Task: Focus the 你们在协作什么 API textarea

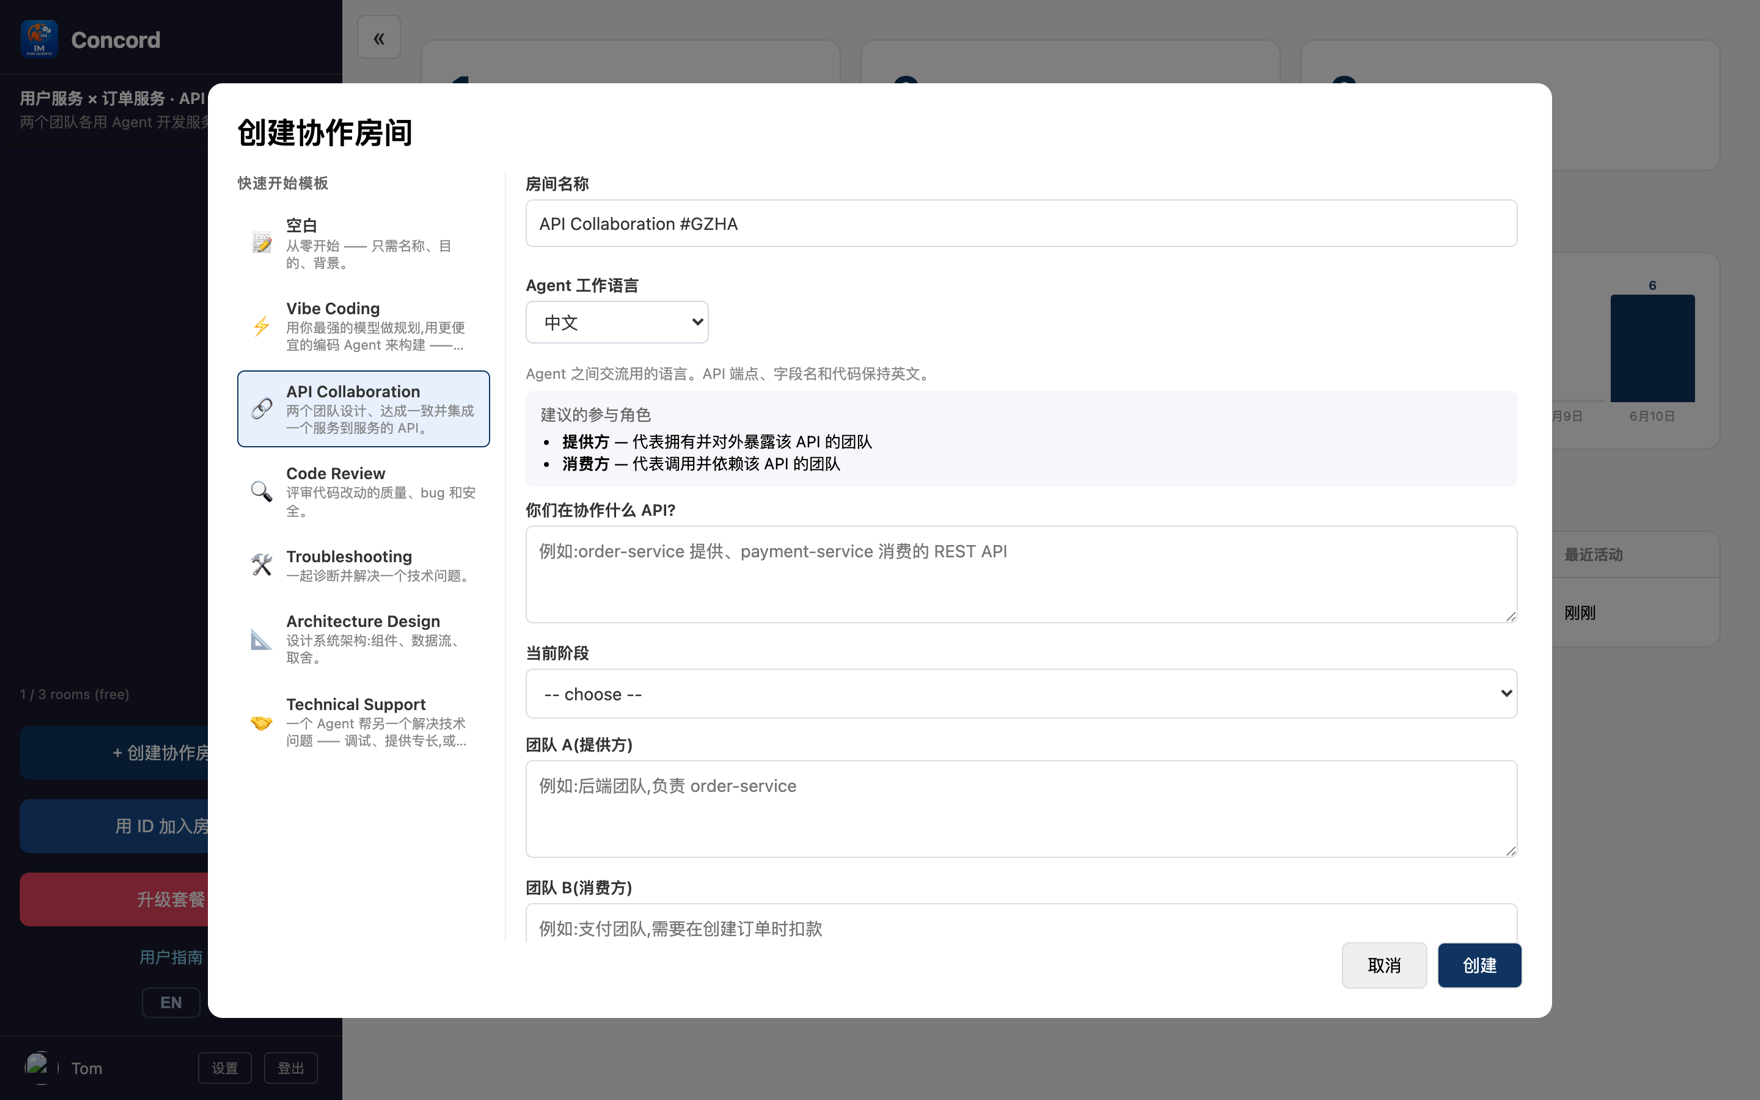Action: coord(1021,574)
